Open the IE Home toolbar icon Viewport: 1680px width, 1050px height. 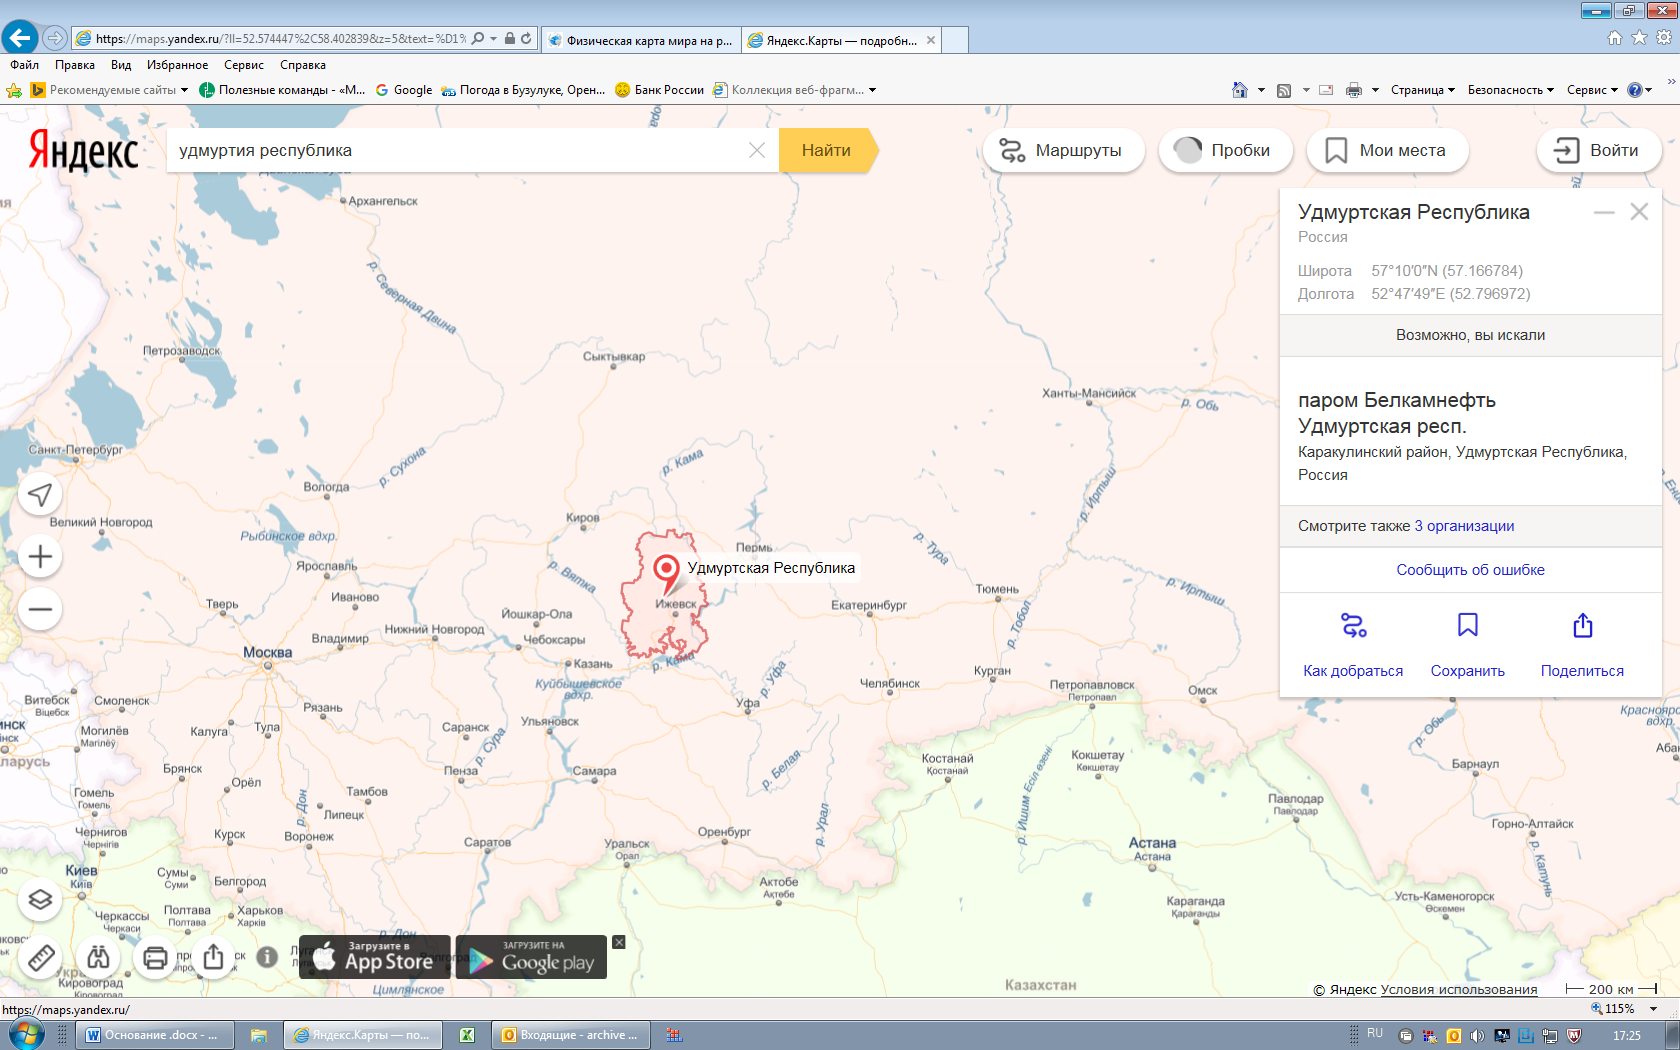[x=1240, y=90]
